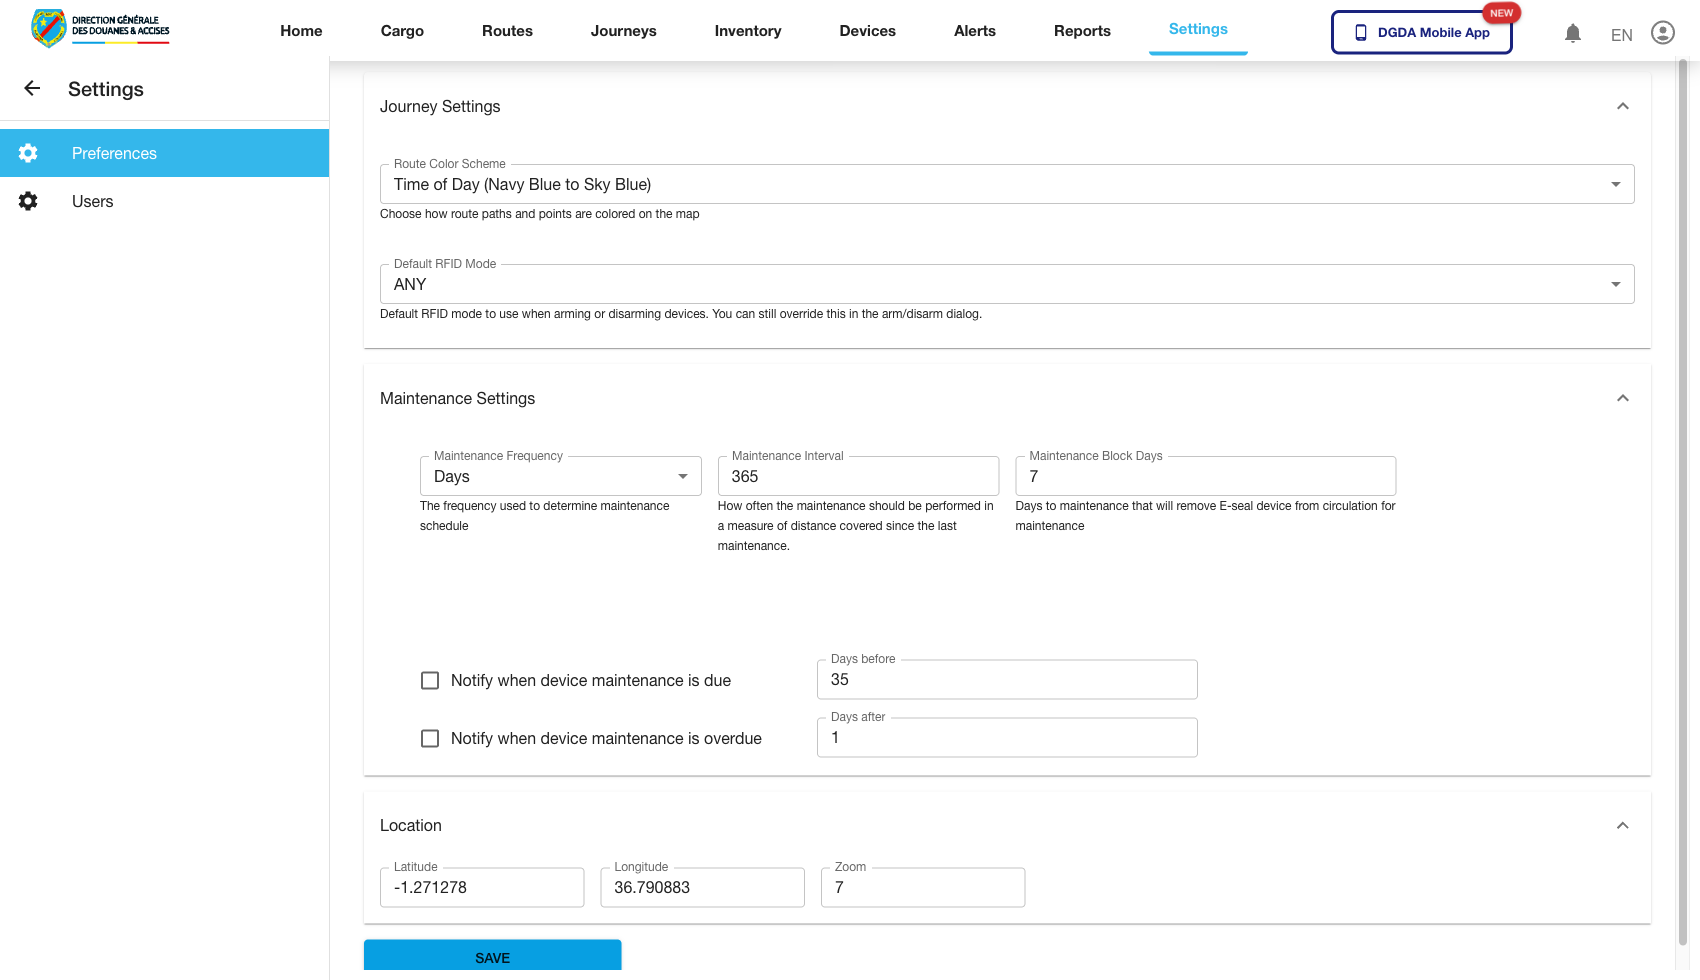
Task: Click the SAVE button
Action: (x=492, y=956)
